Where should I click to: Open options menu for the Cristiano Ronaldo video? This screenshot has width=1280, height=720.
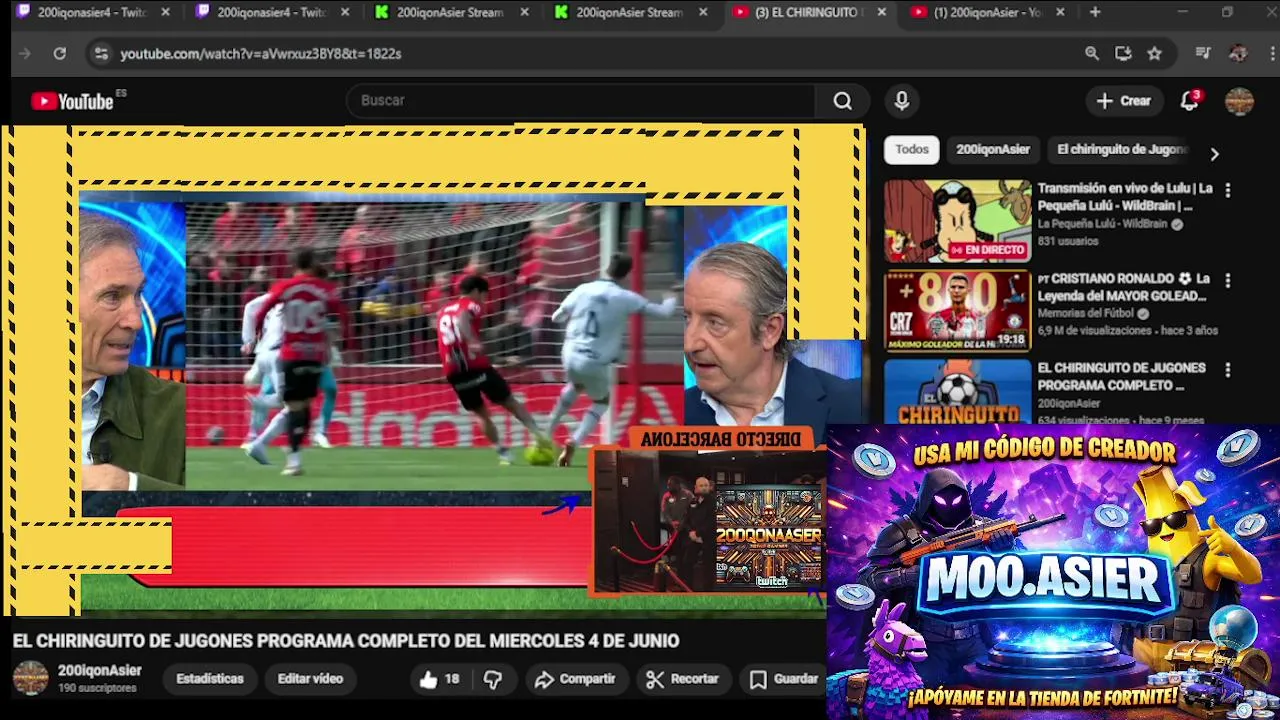click(x=1227, y=281)
